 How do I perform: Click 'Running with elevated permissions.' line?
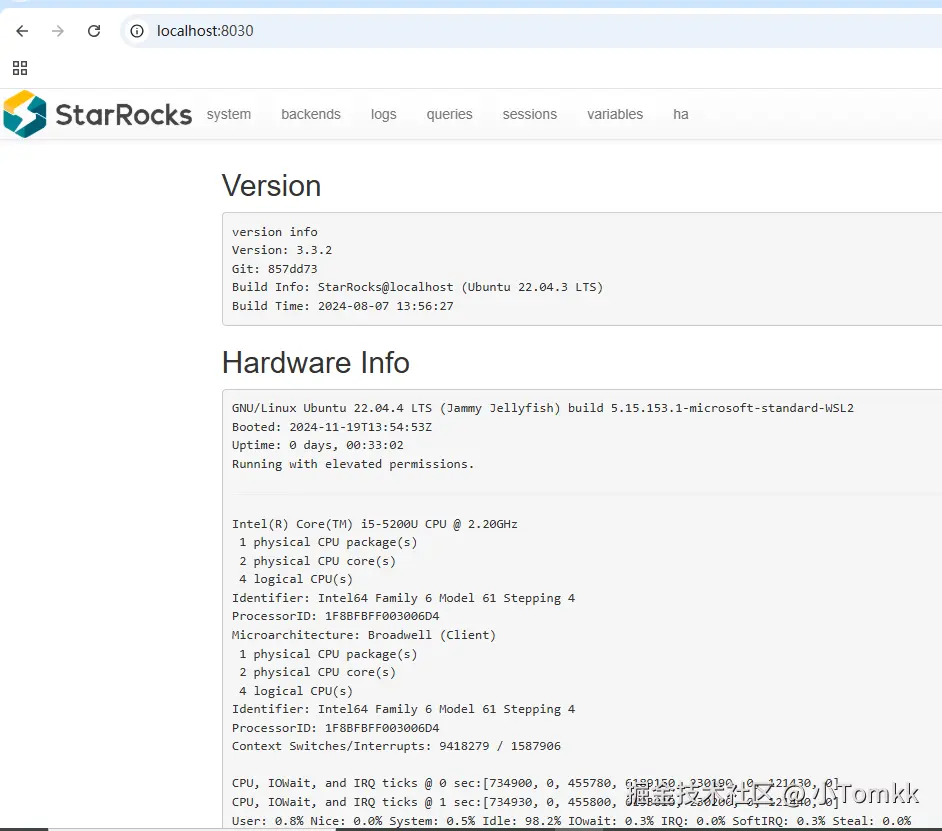point(353,464)
